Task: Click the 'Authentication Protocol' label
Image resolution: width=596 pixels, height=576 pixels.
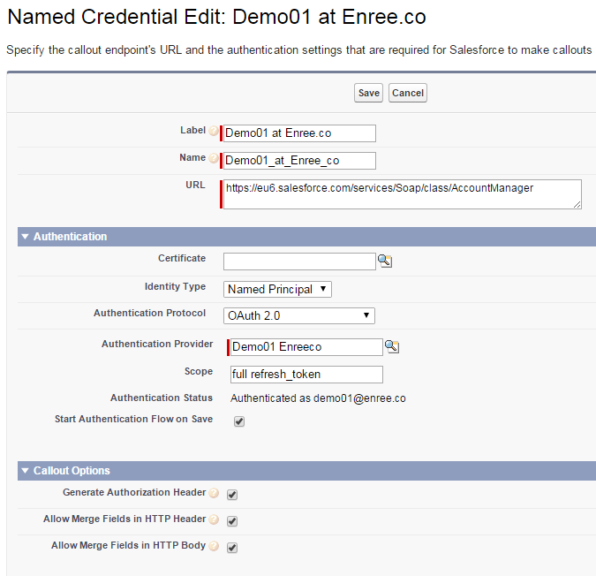Action: (150, 313)
